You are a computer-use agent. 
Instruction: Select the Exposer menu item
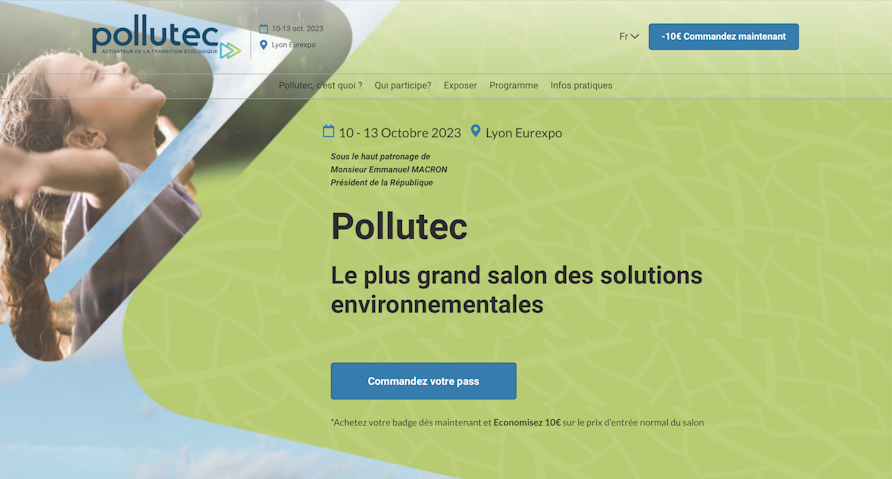pos(460,85)
